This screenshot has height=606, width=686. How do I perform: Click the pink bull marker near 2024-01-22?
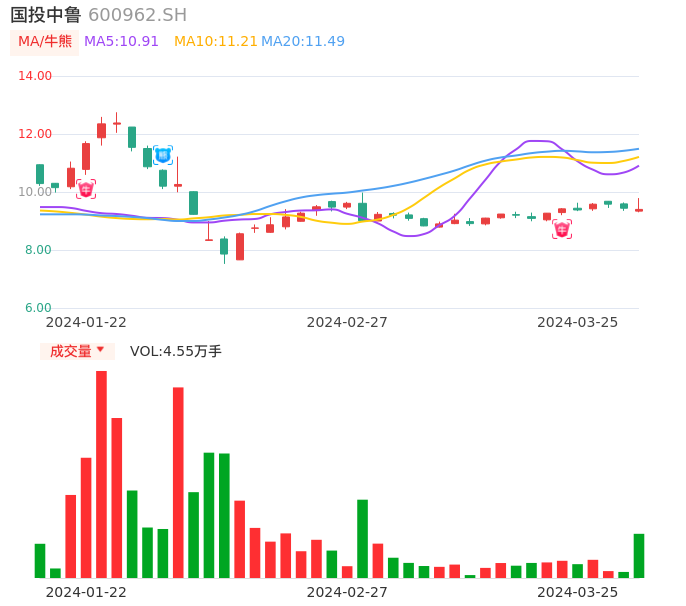pyautogui.click(x=86, y=189)
